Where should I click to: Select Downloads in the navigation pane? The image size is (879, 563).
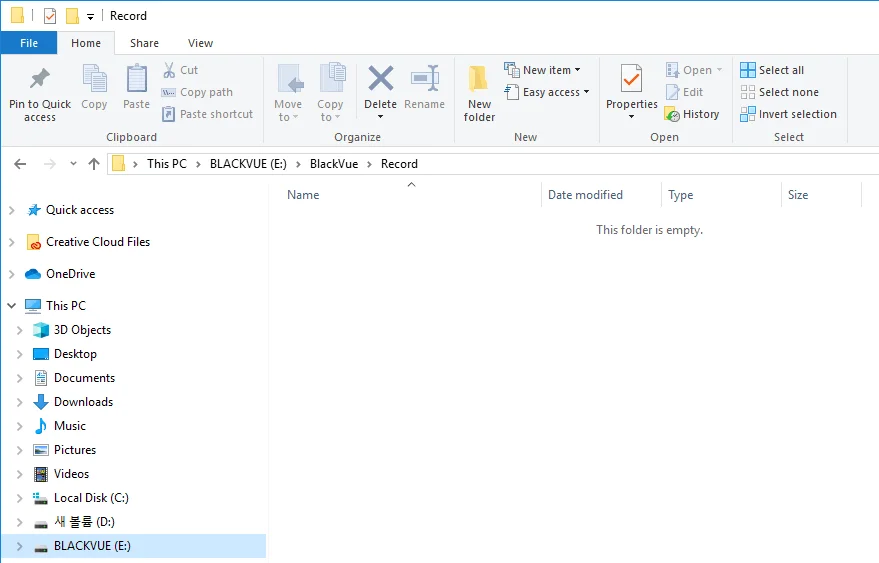pos(83,402)
